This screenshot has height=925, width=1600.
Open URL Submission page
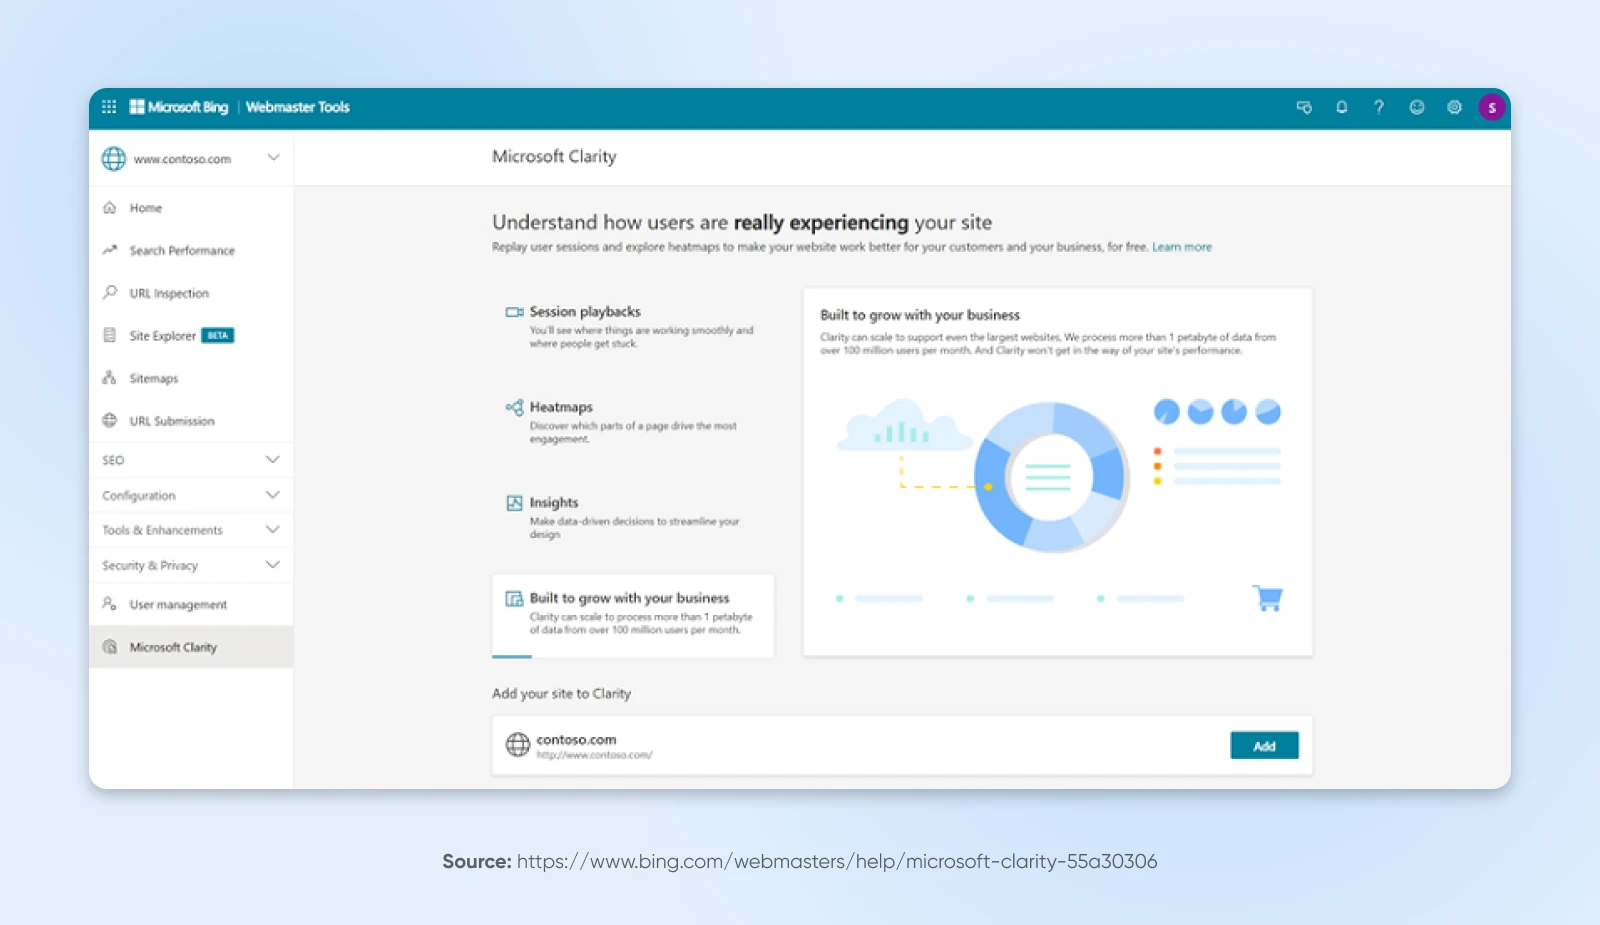point(191,420)
